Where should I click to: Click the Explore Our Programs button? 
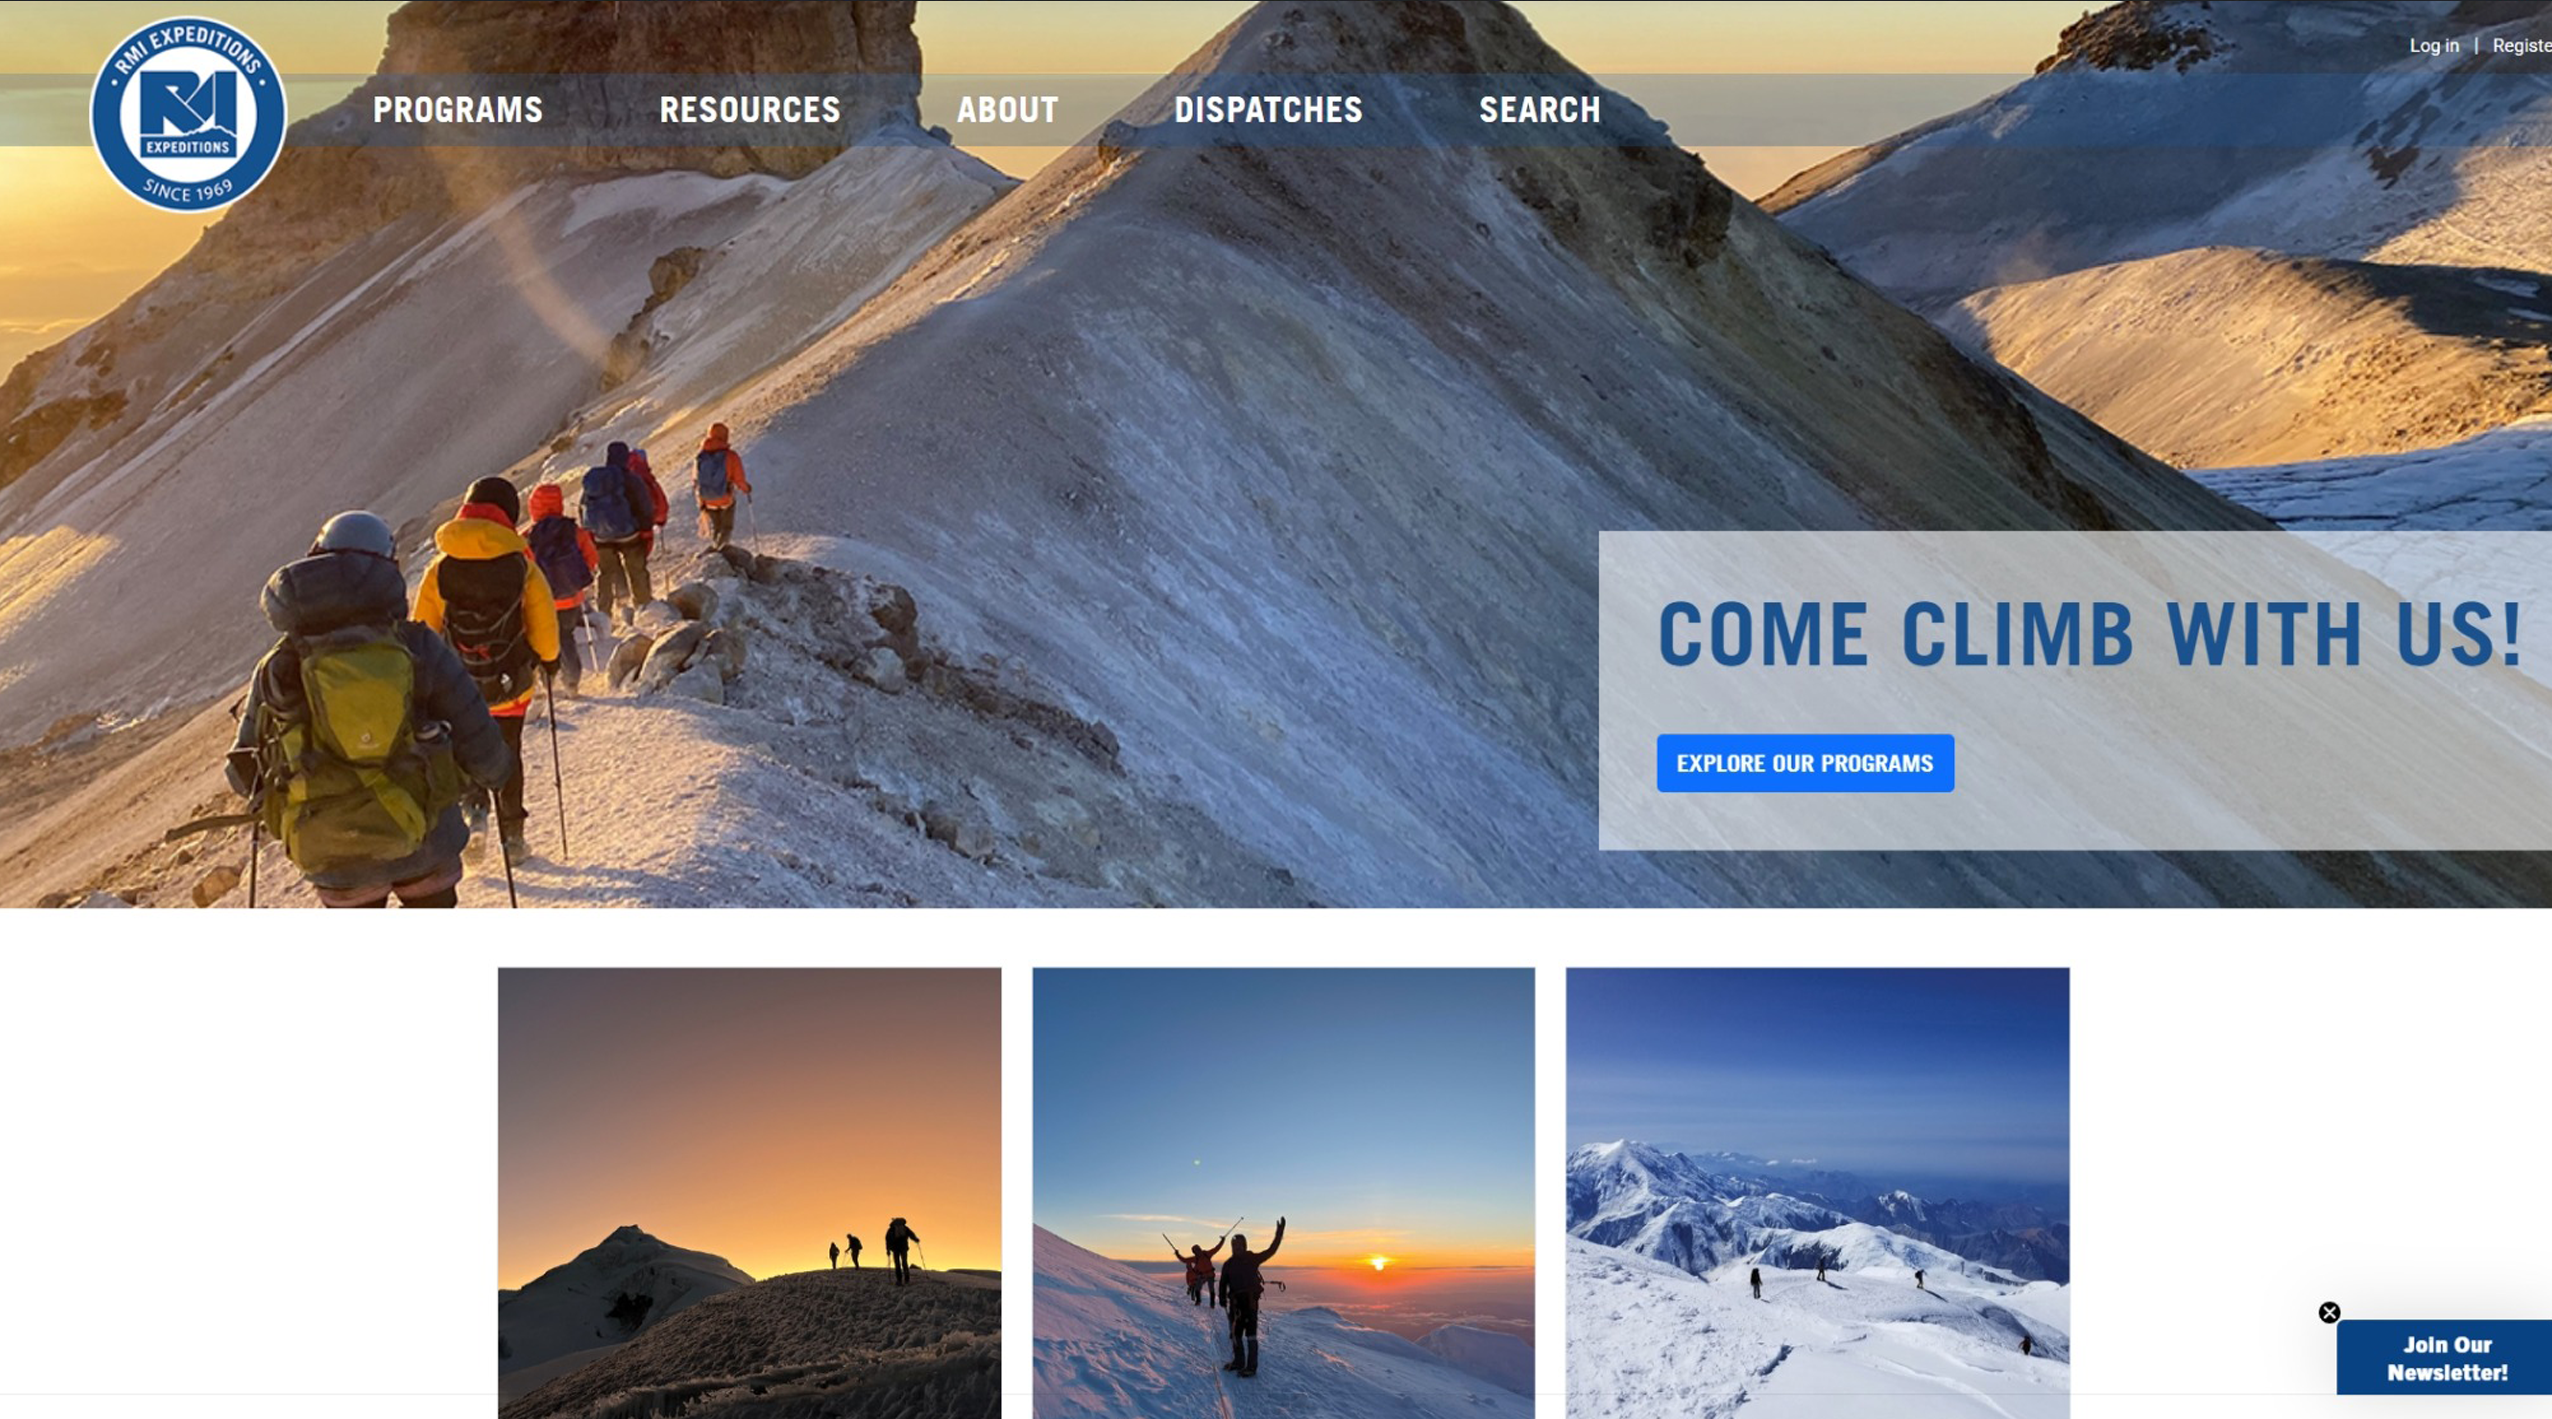(1805, 763)
